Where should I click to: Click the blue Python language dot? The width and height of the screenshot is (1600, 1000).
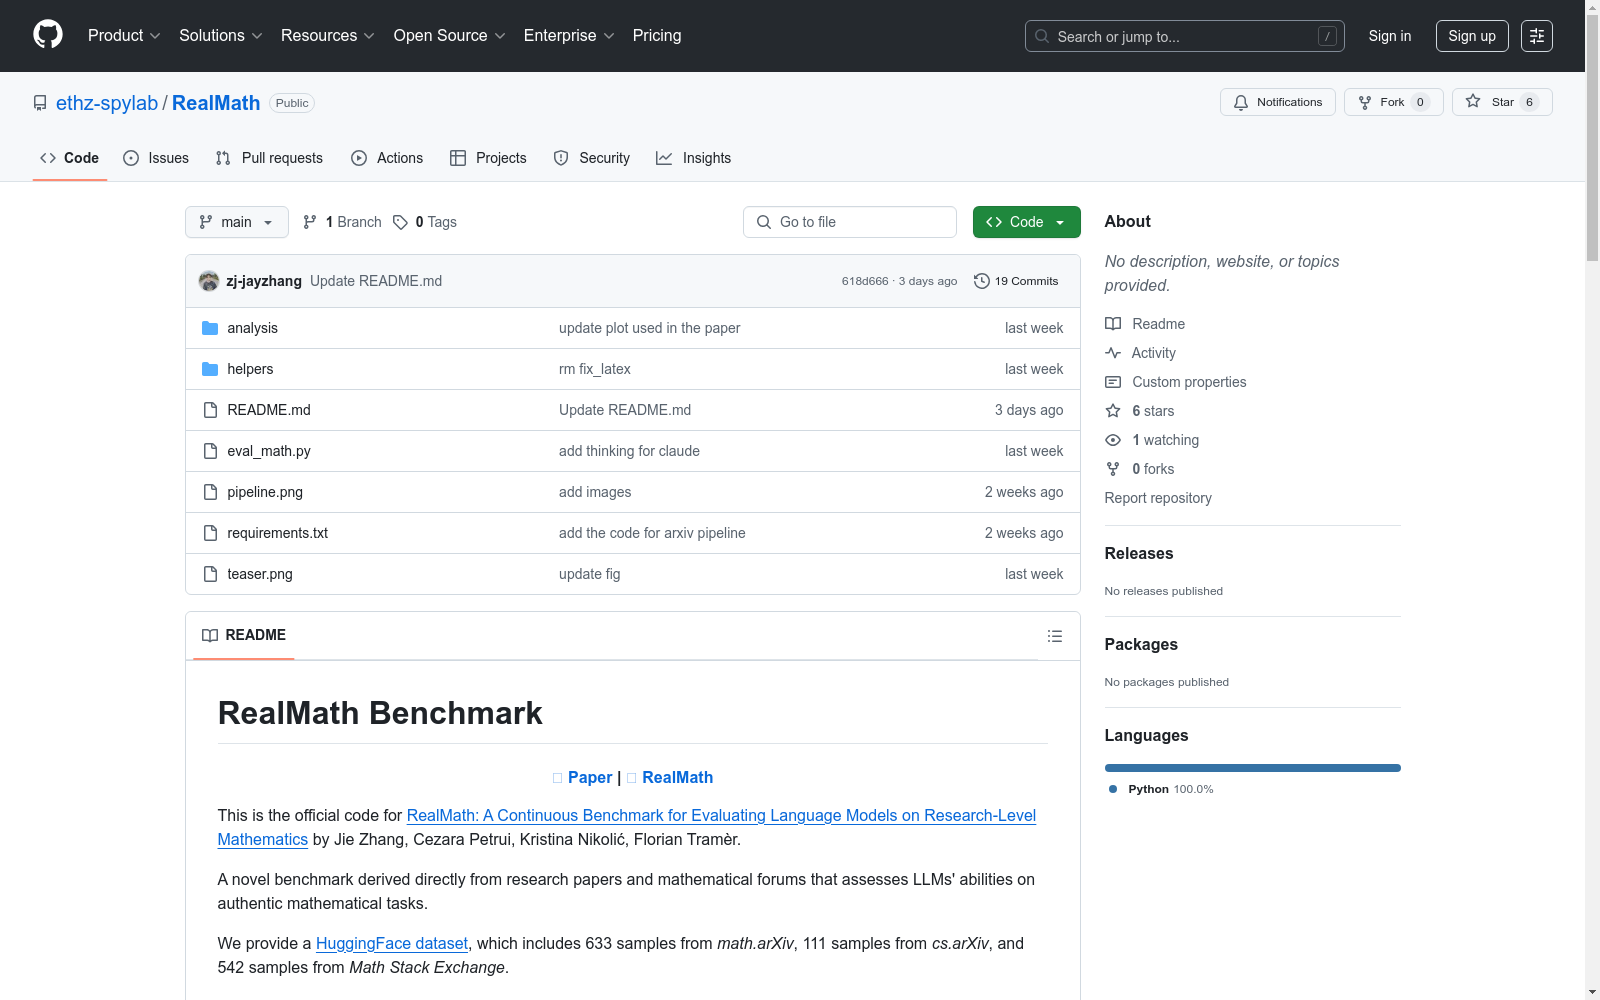[x=1113, y=789]
